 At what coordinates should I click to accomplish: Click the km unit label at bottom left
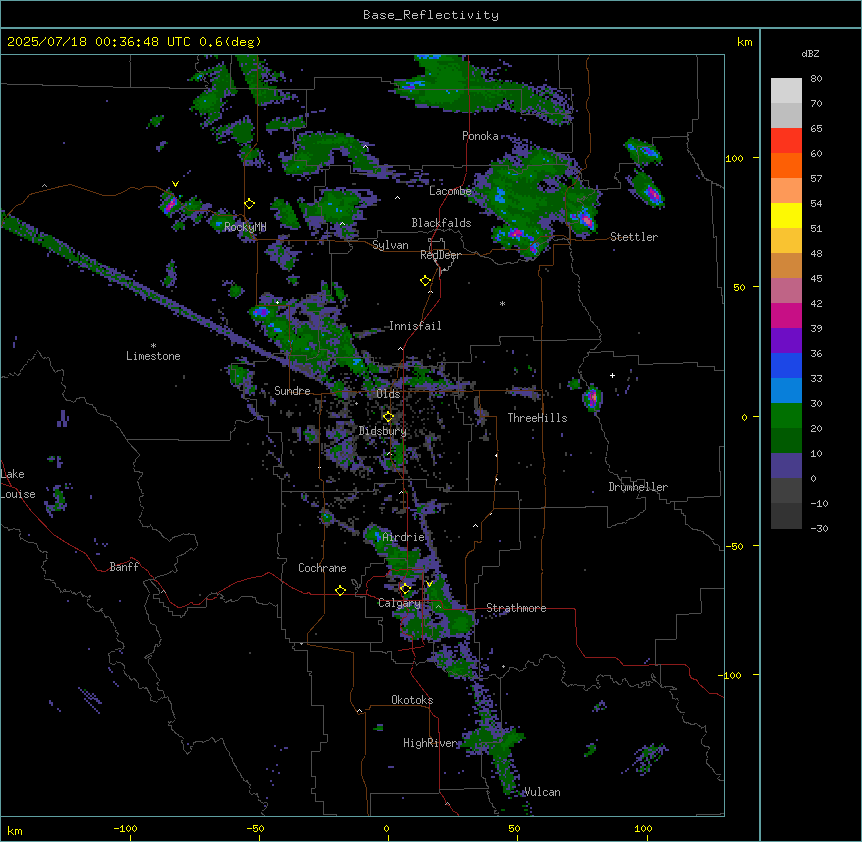coord(15,830)
